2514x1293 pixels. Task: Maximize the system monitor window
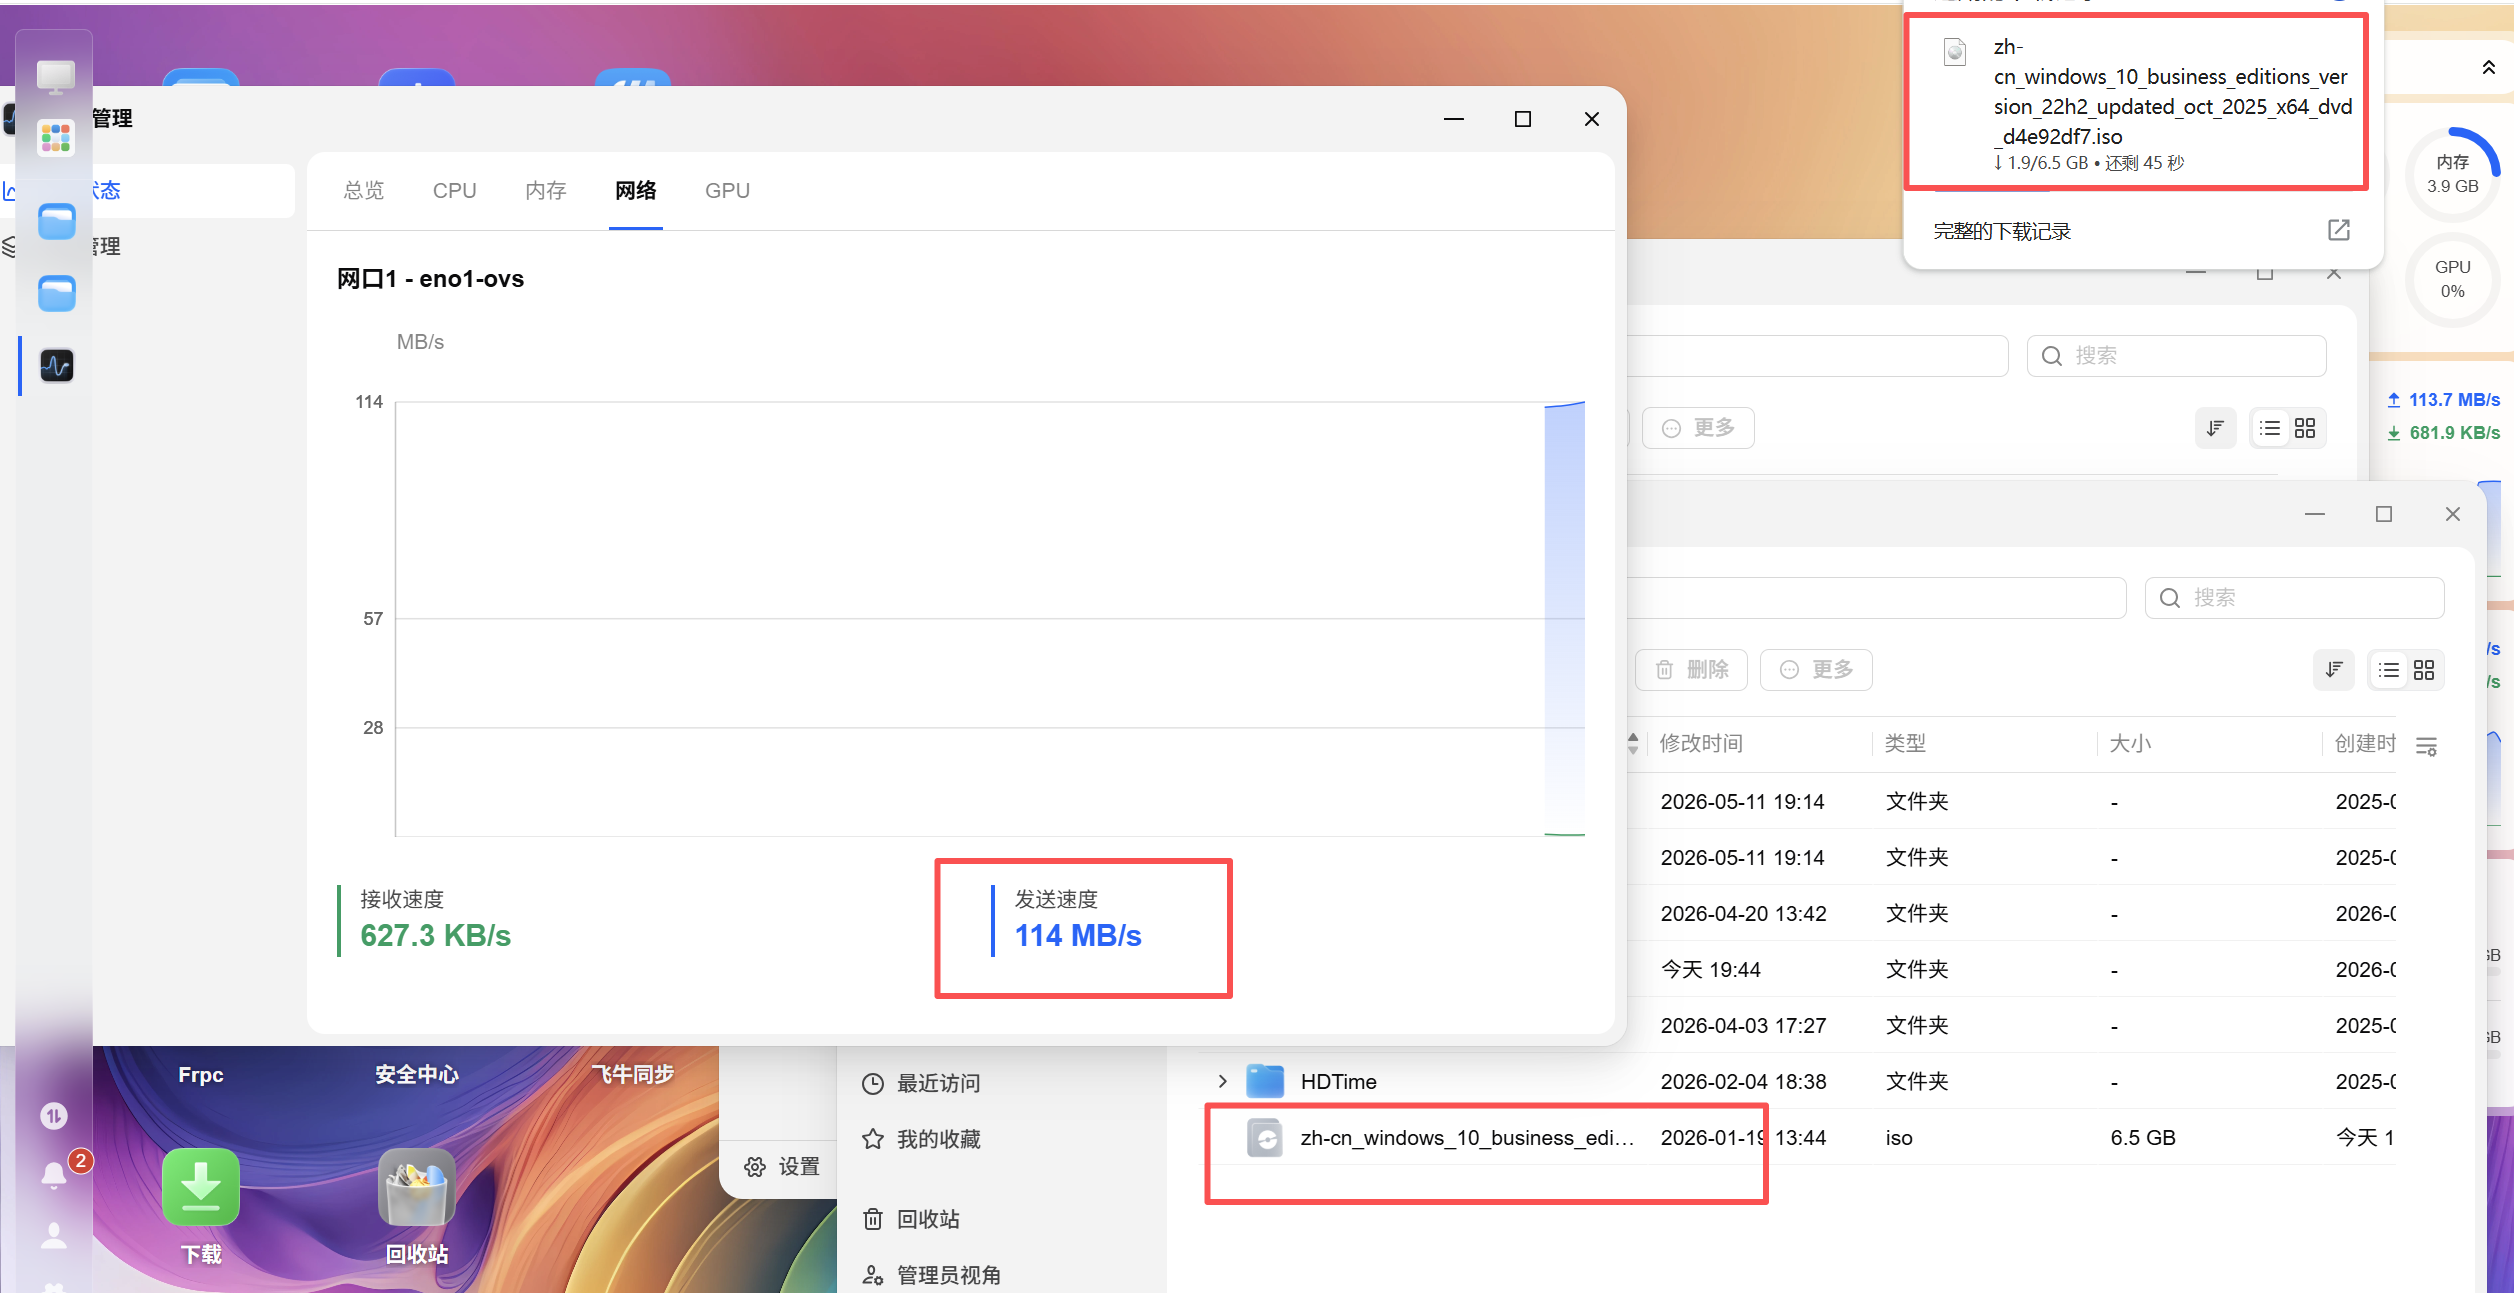tap(1523, 119)
